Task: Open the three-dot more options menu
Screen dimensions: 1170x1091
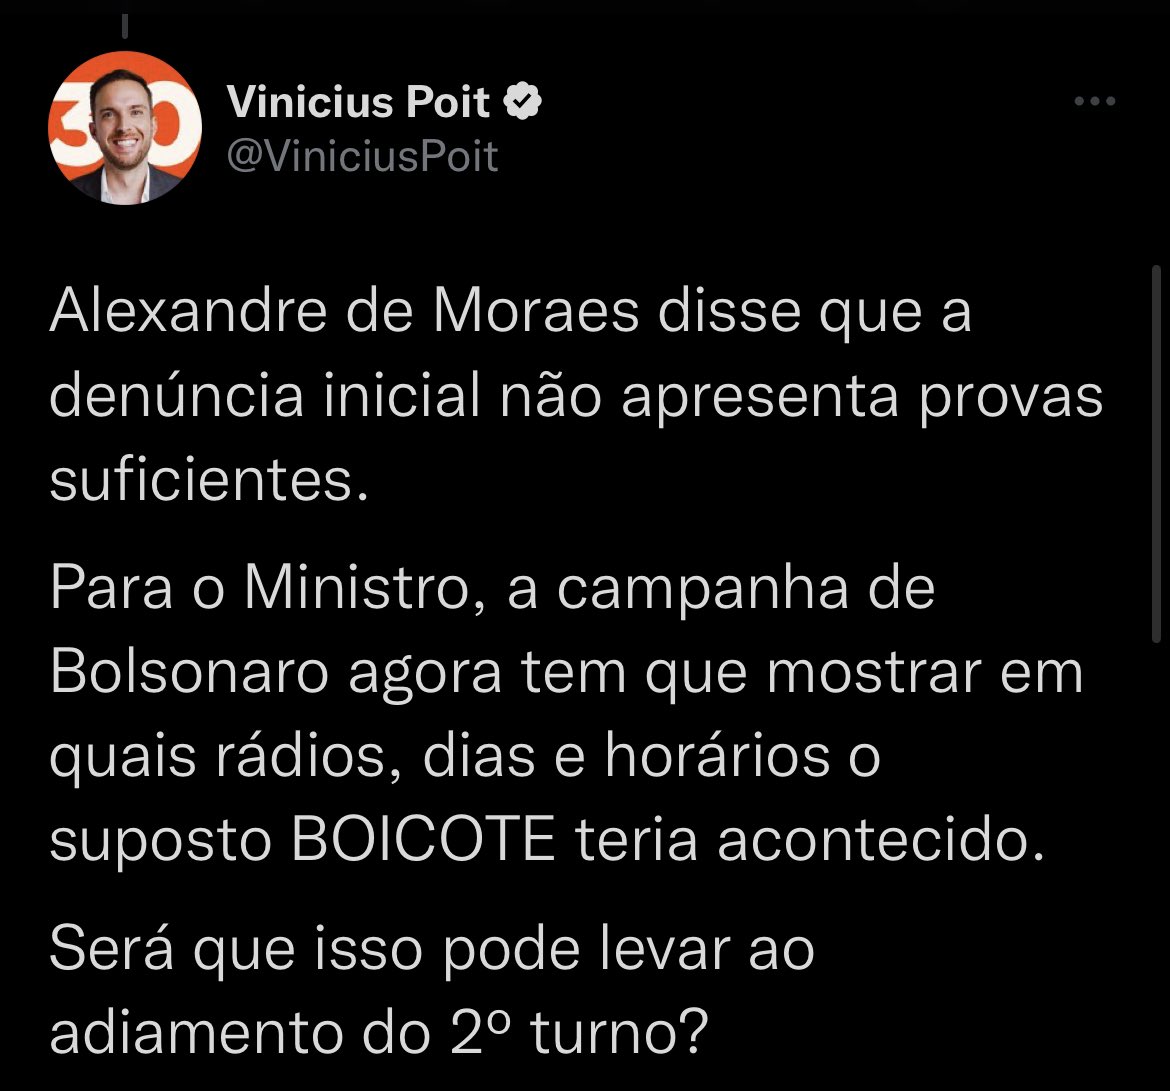Action: (1095, 101)
